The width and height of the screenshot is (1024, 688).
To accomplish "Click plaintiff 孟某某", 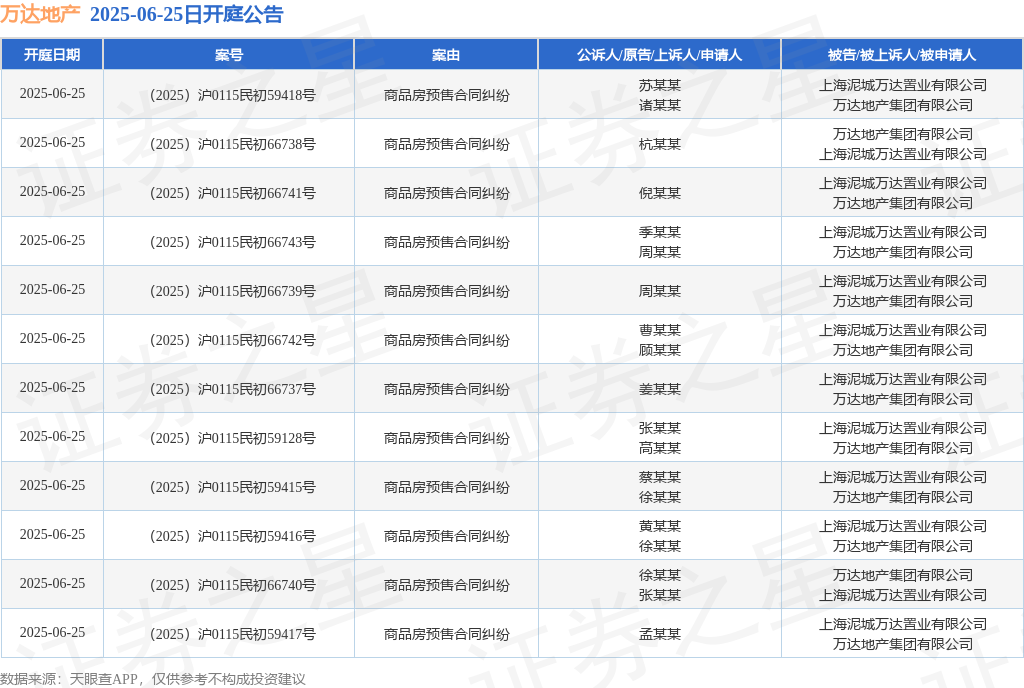I will [x=660, y=634].
